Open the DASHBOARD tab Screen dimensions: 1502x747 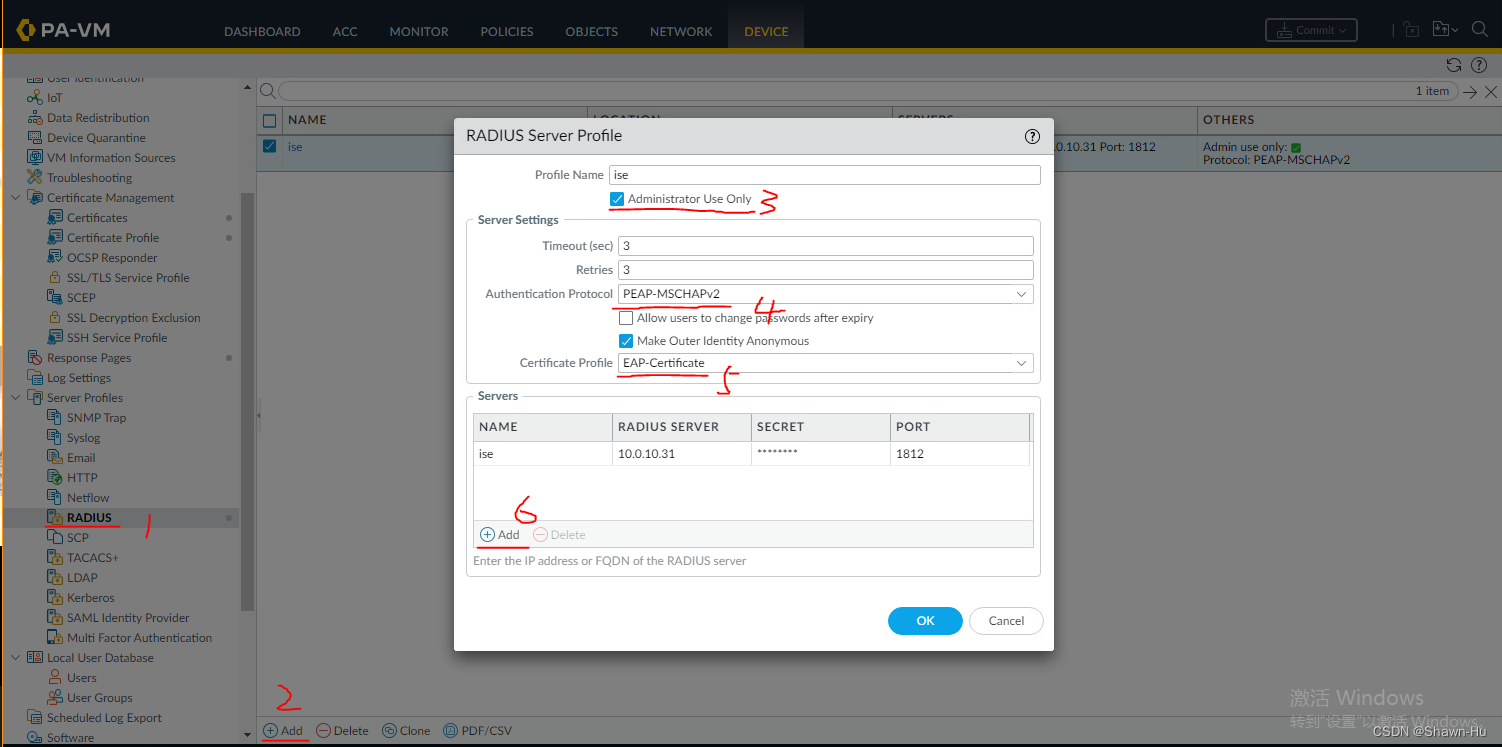tap(262, 31)
